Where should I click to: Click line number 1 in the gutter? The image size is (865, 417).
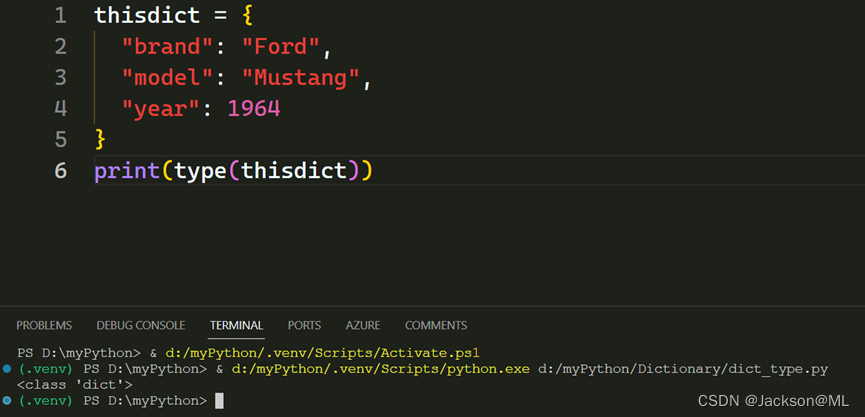tap(61, 16)
